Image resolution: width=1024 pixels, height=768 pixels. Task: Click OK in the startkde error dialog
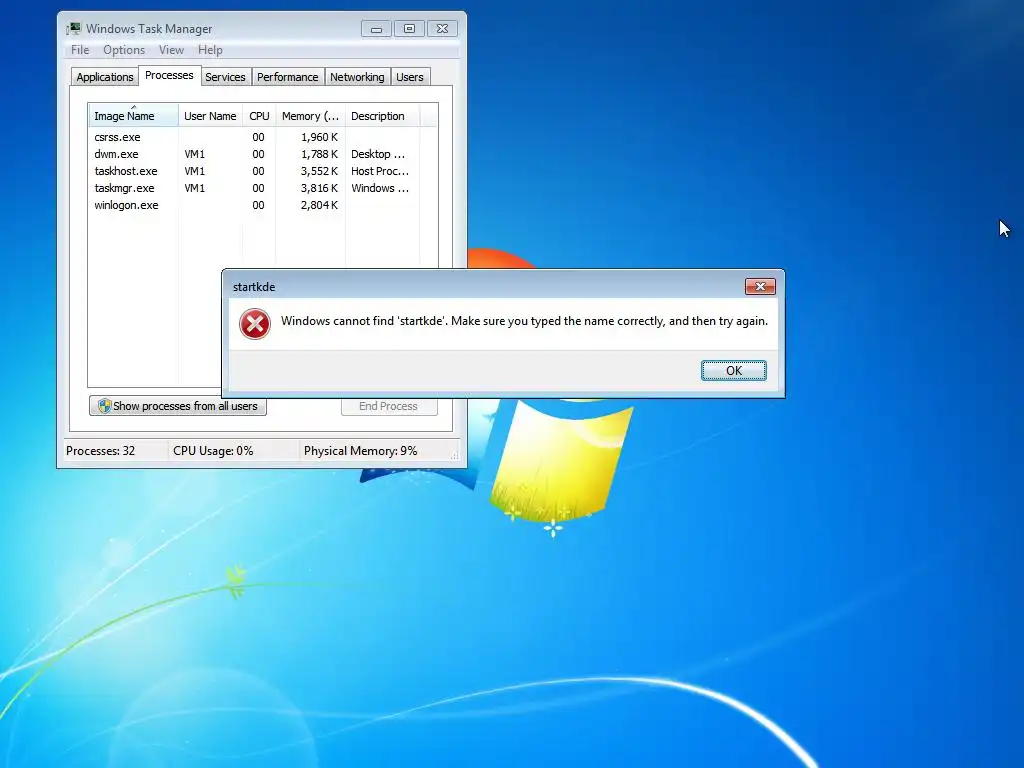coord(733,370)
